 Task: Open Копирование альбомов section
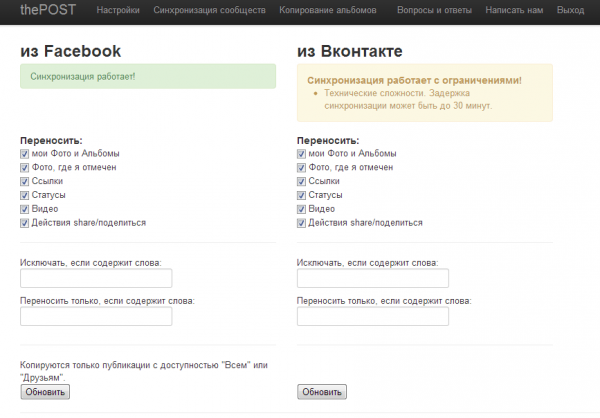(328, 10)
